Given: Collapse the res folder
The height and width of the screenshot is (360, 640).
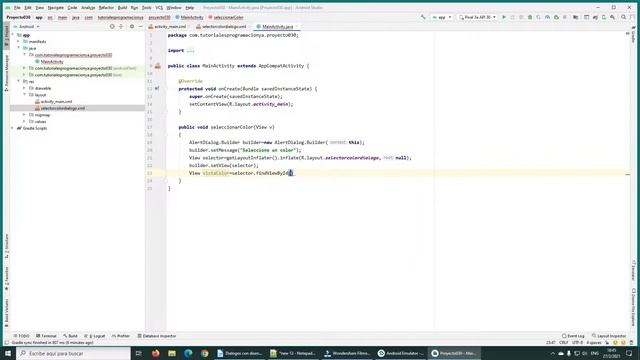Looking at the screenshot, I should click(x=18, y=82).
